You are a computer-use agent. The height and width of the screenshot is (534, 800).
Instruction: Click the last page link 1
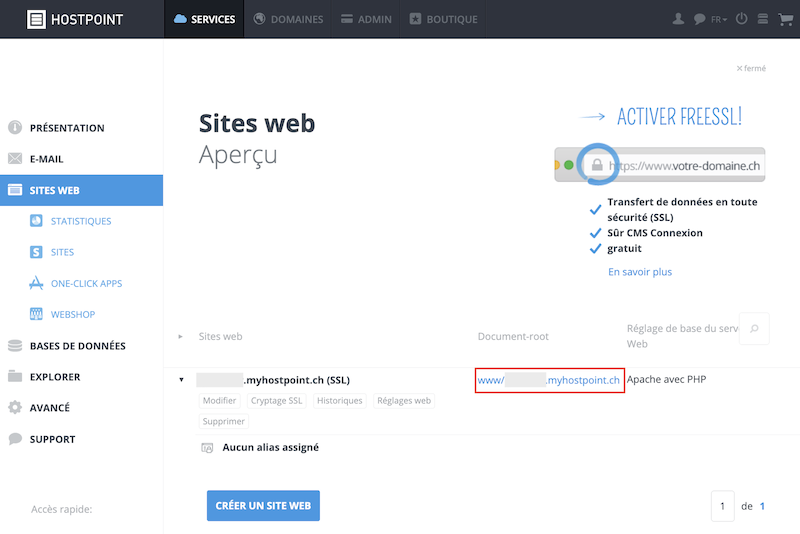click(x=762, y=506)
